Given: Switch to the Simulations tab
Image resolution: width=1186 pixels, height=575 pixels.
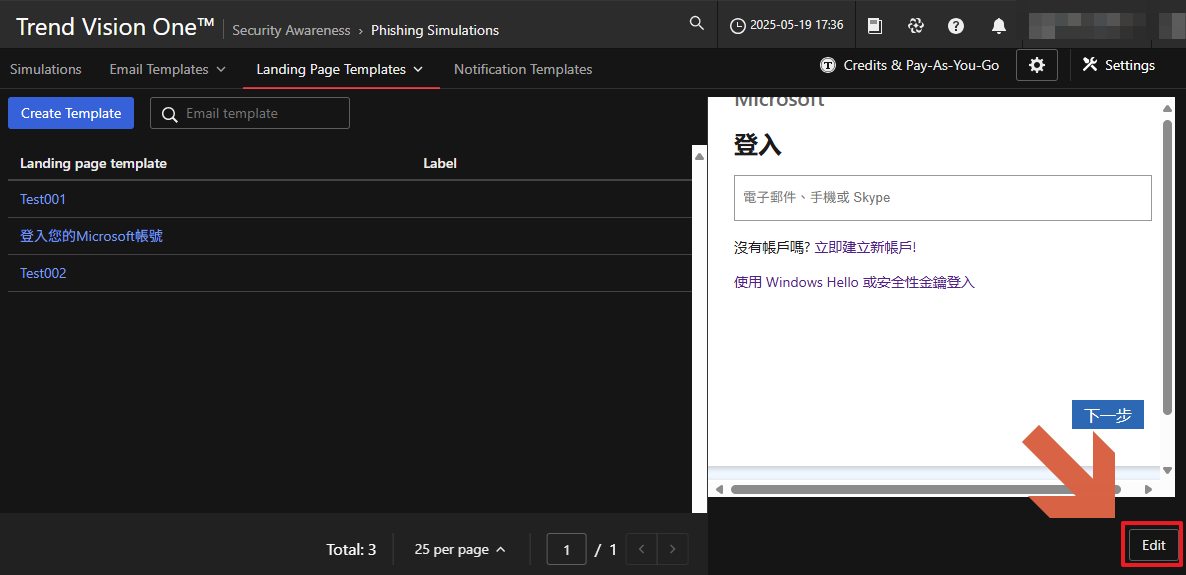Looking at the screenshot, I should click(x=46, y=69).
